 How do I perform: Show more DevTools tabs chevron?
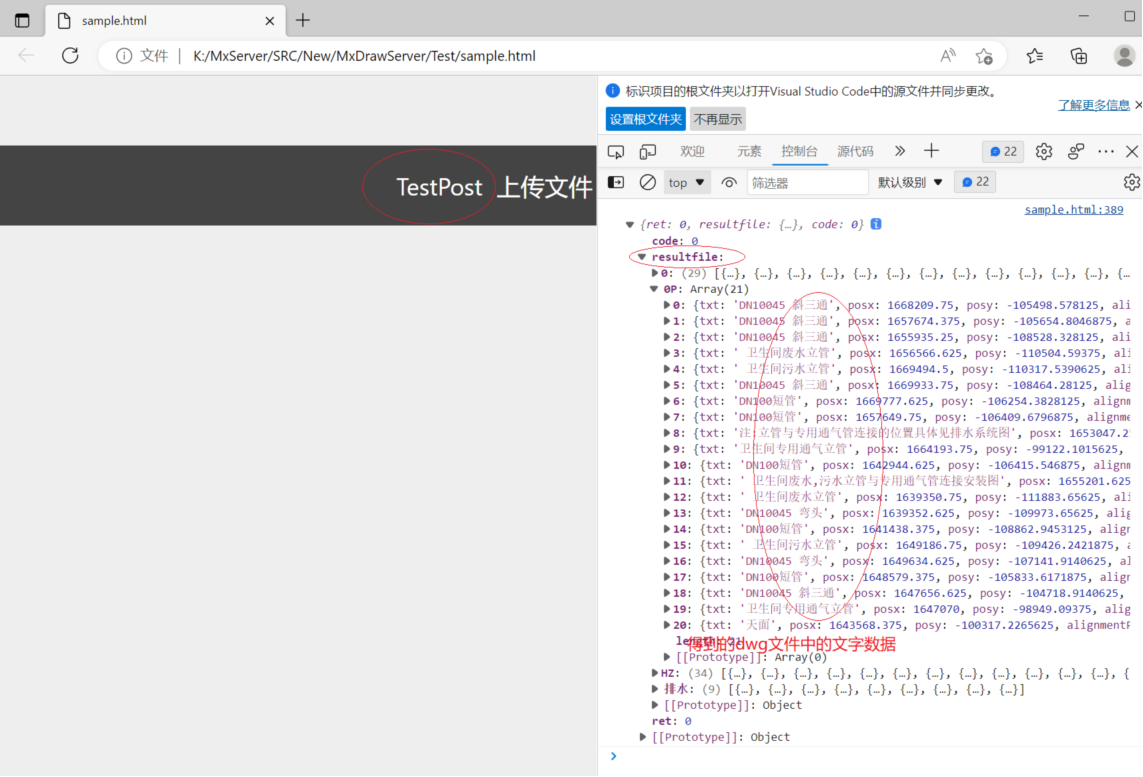point(900,152)
